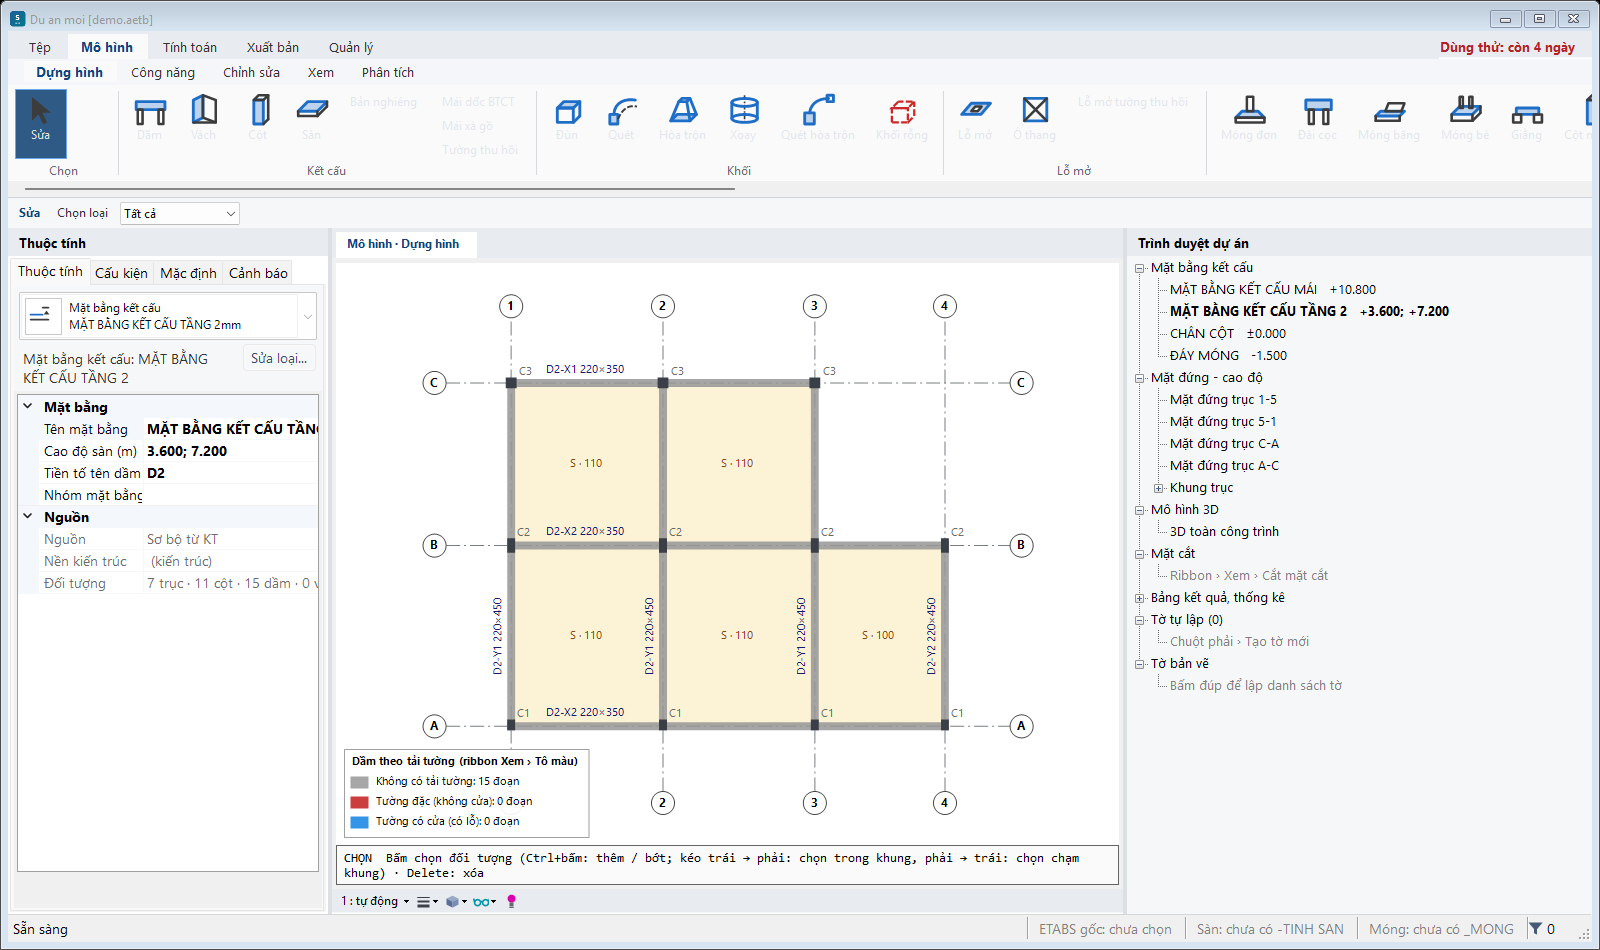1600x950 pixels.
Task: Open the glasses display mode dropdown
Action: pyautogui.click(x=485, y=901)
